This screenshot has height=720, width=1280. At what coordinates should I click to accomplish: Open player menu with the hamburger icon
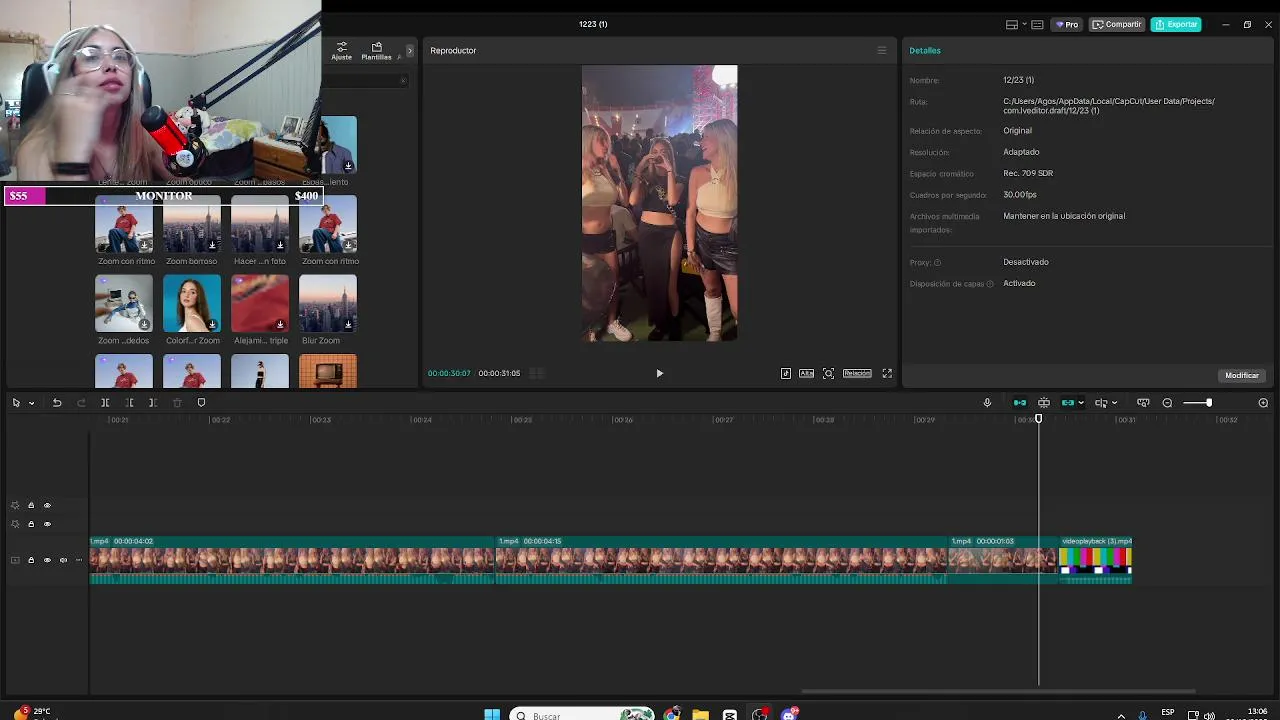click(x=881, y=50)
